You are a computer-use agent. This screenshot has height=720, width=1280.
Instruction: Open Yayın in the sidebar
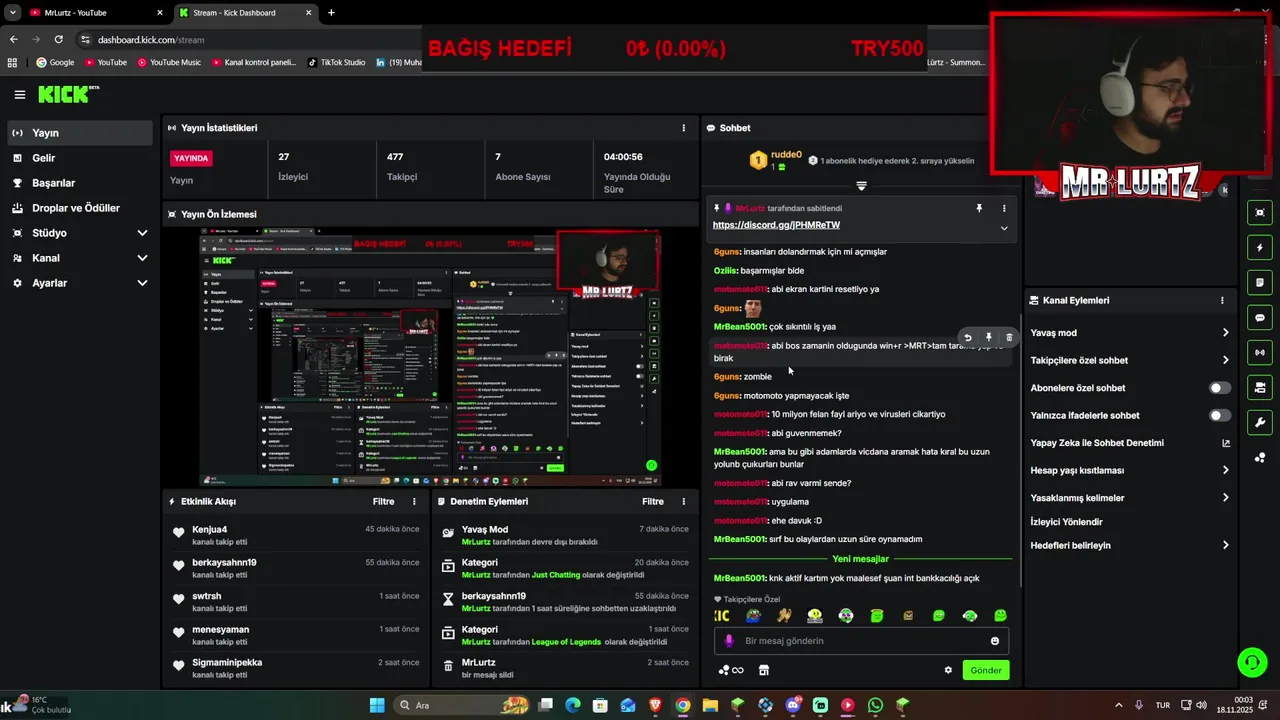(x=80, y=133)
